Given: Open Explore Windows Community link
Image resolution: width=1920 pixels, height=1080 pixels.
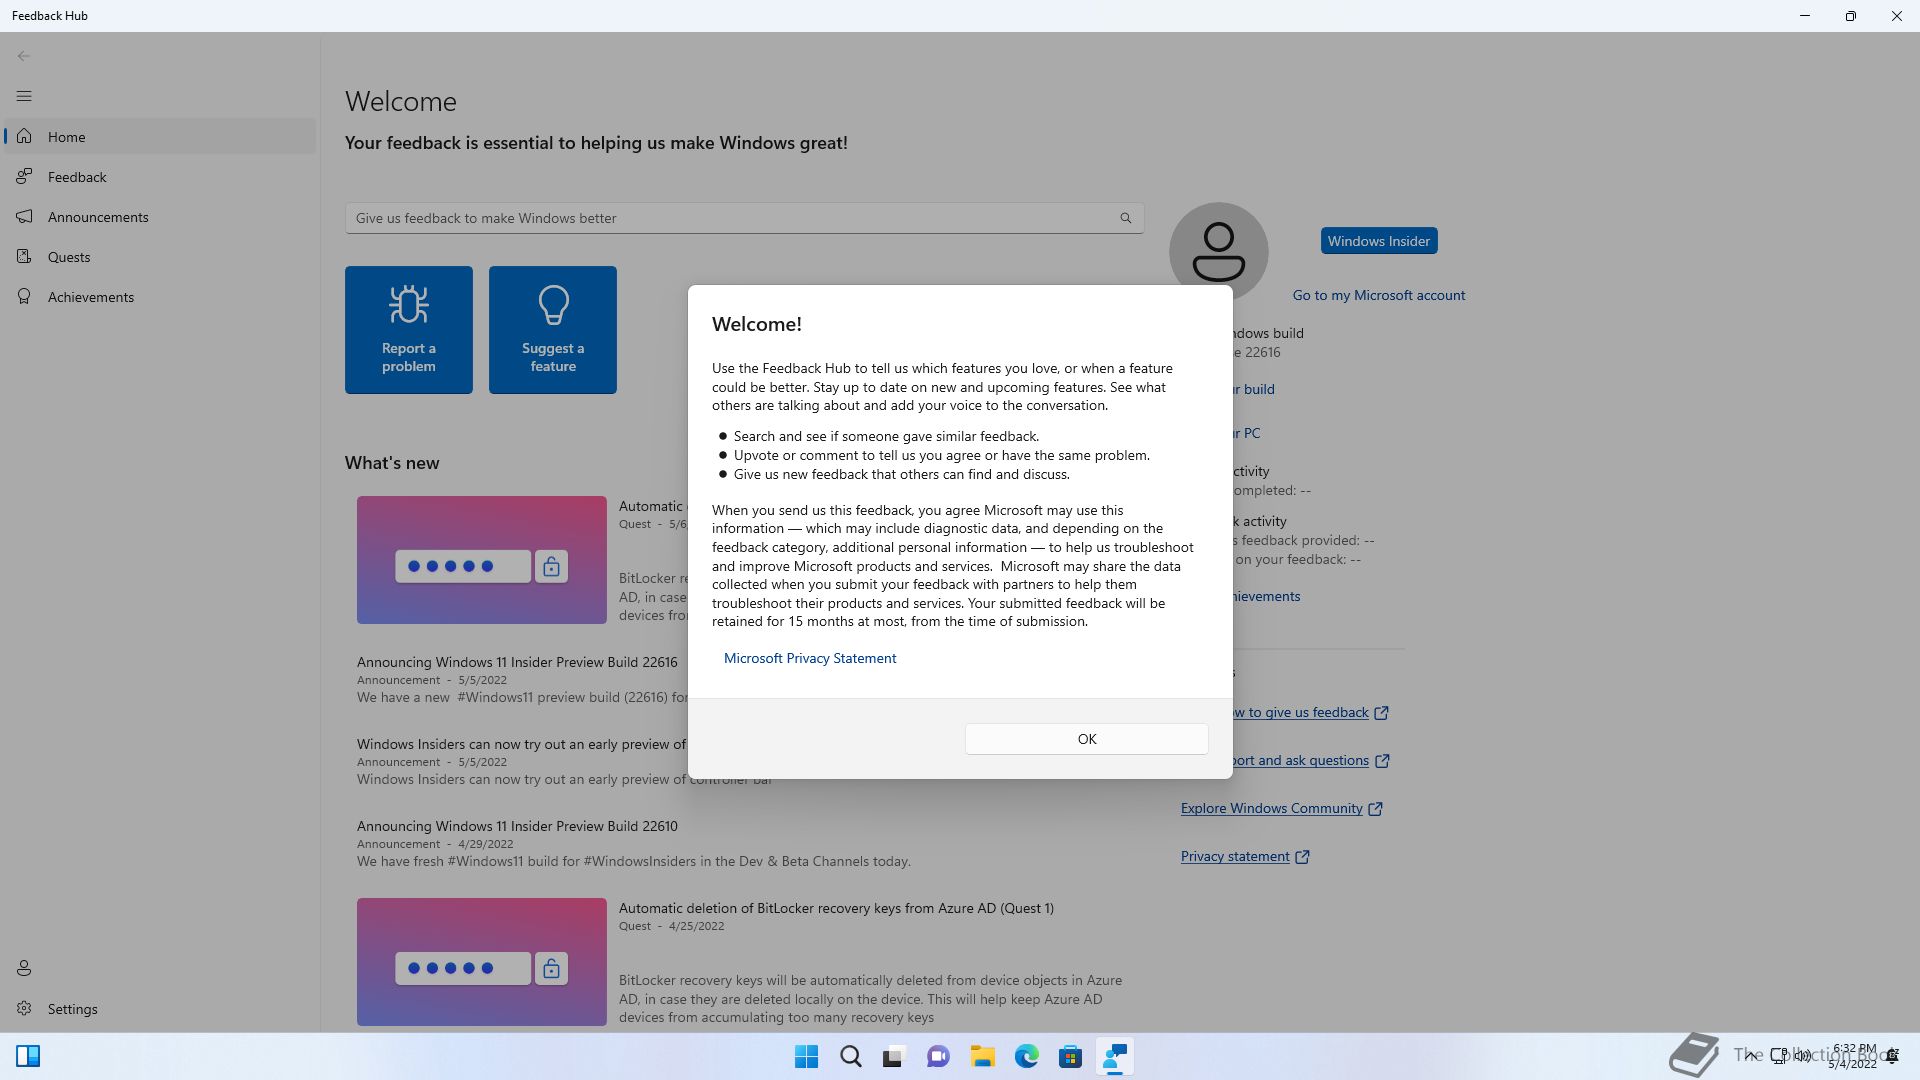Looking at the screenshot, I should [x=1271, y=808].
